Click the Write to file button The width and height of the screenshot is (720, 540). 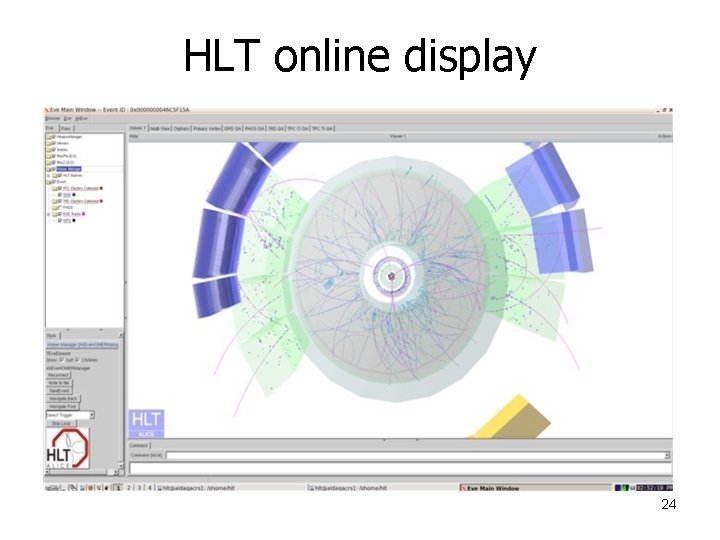coord(59,382)
